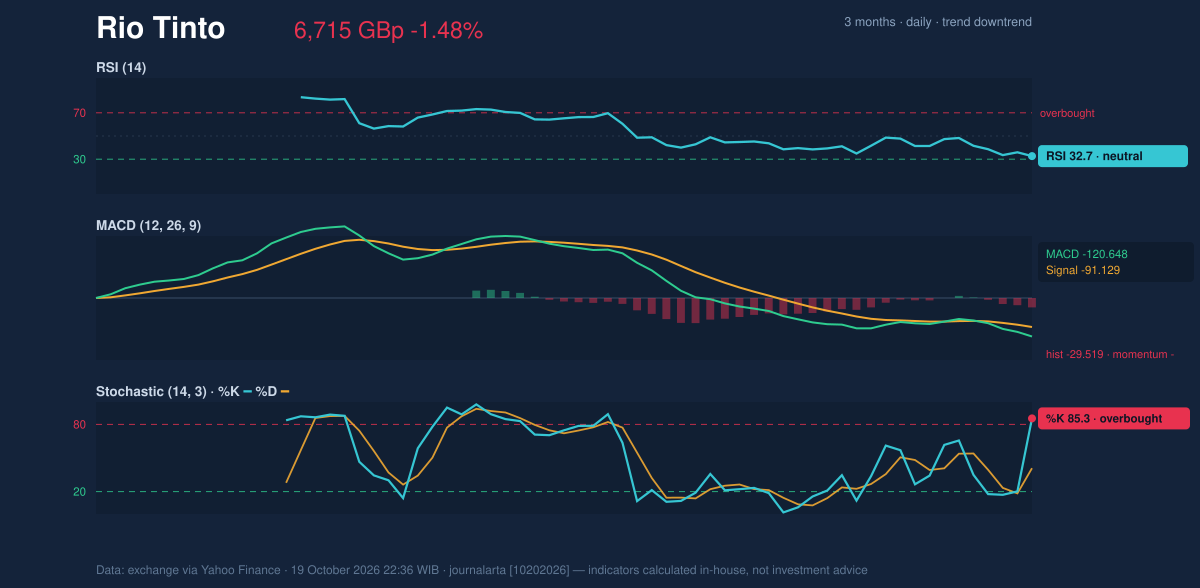Image resolution: width=1200 pixels, height=588 pixels.
Task: Click the %D legend orange line swatch
Action: click(285, 391)
